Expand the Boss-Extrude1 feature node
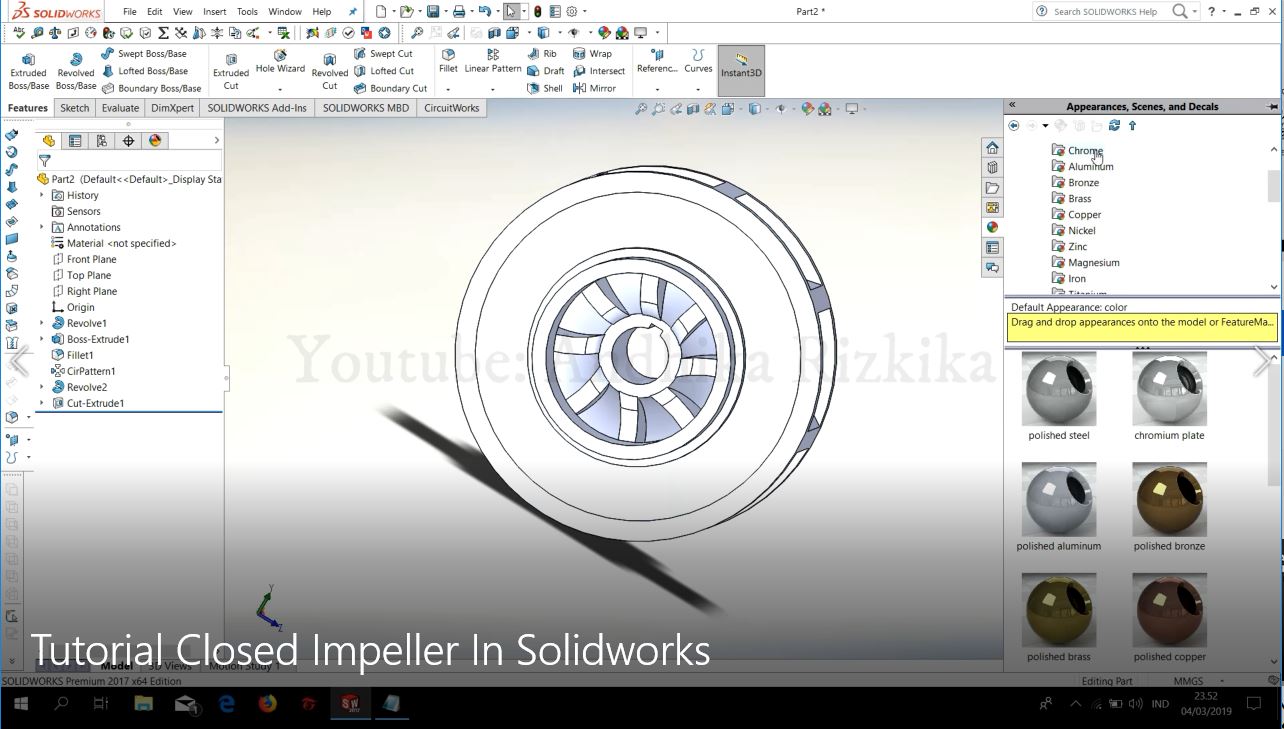The width and height of the screenshot is (1284, 729). (x=42, y=339)
